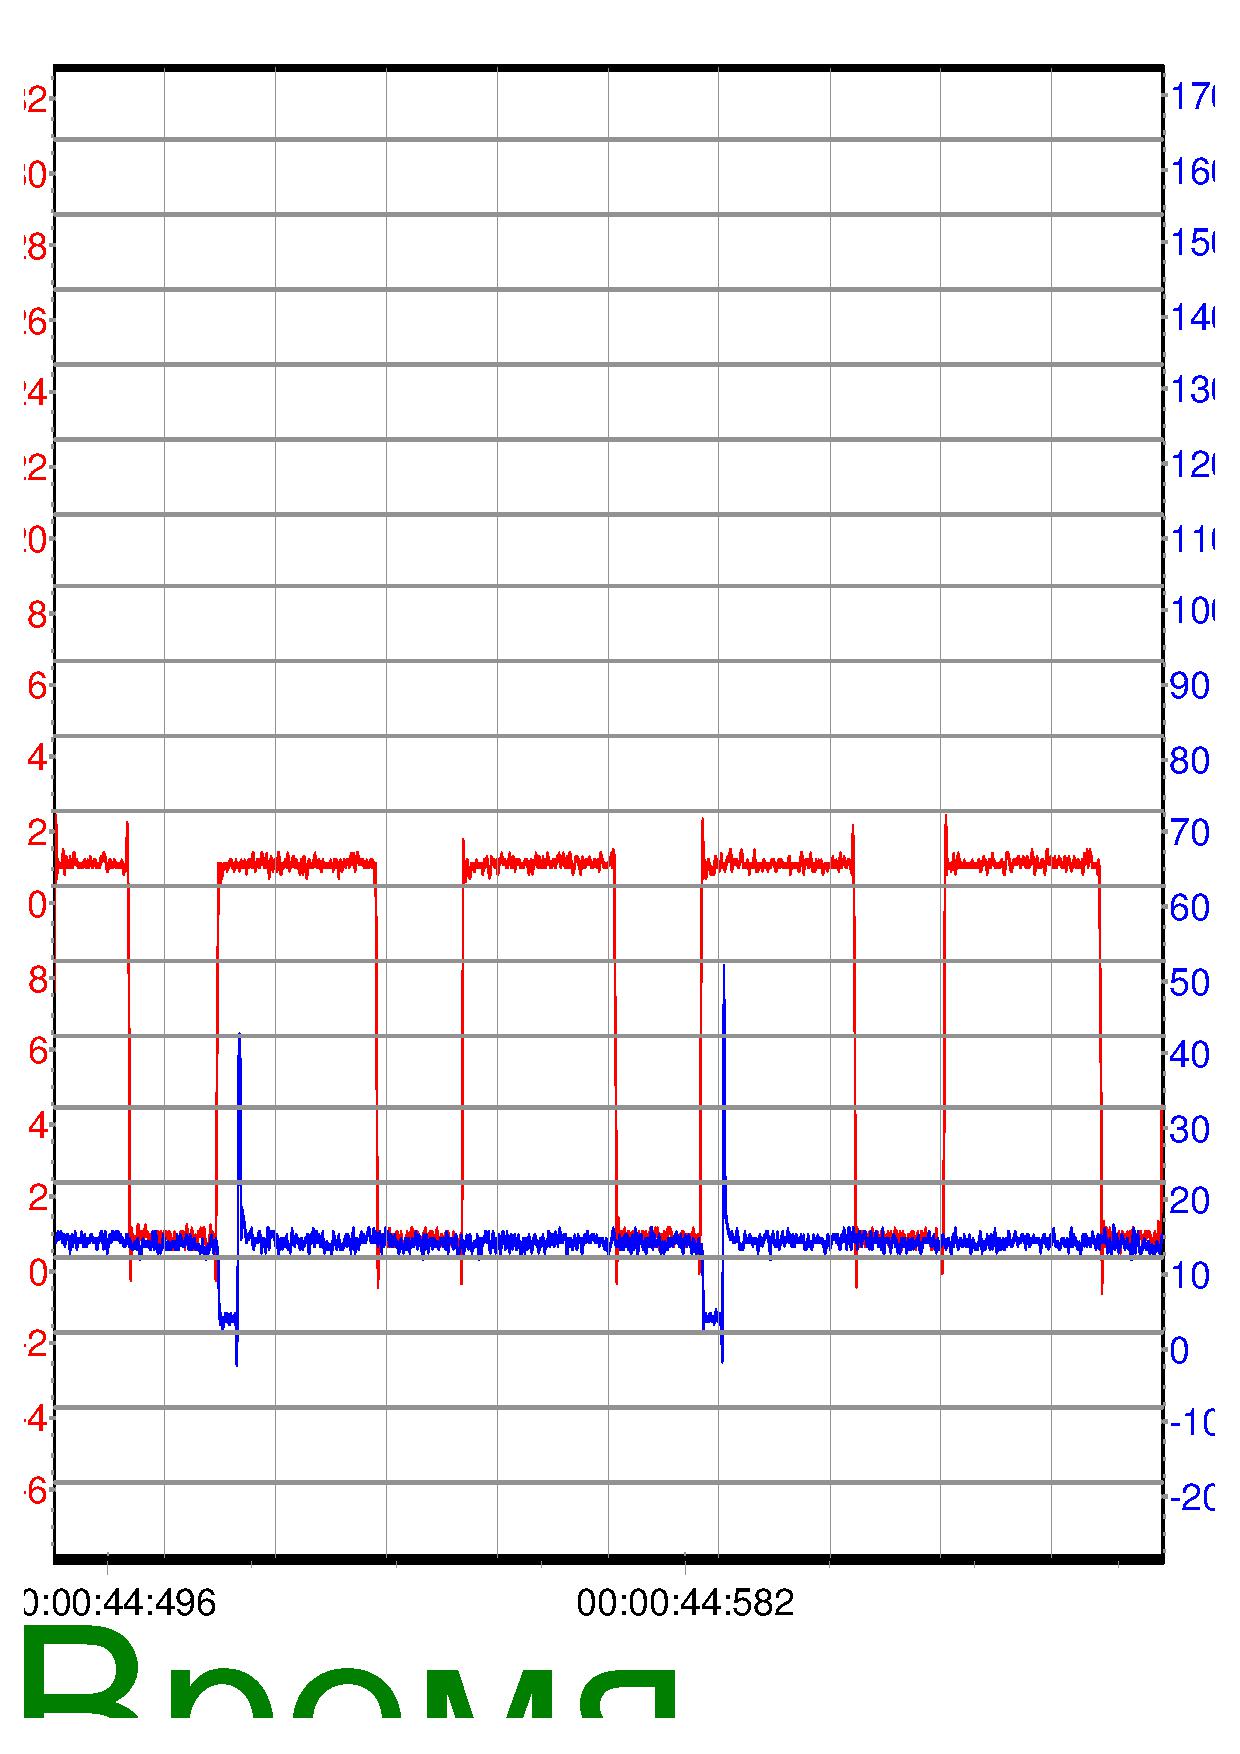1240x1754 pixels.
Task: Select the blue axis value 60
Action: click(1189, 908)
